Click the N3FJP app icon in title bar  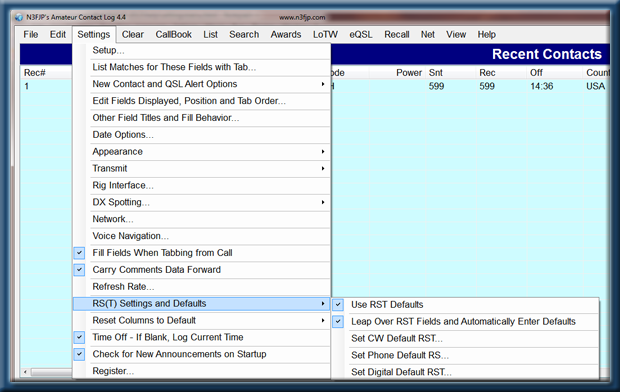point(19,17)
